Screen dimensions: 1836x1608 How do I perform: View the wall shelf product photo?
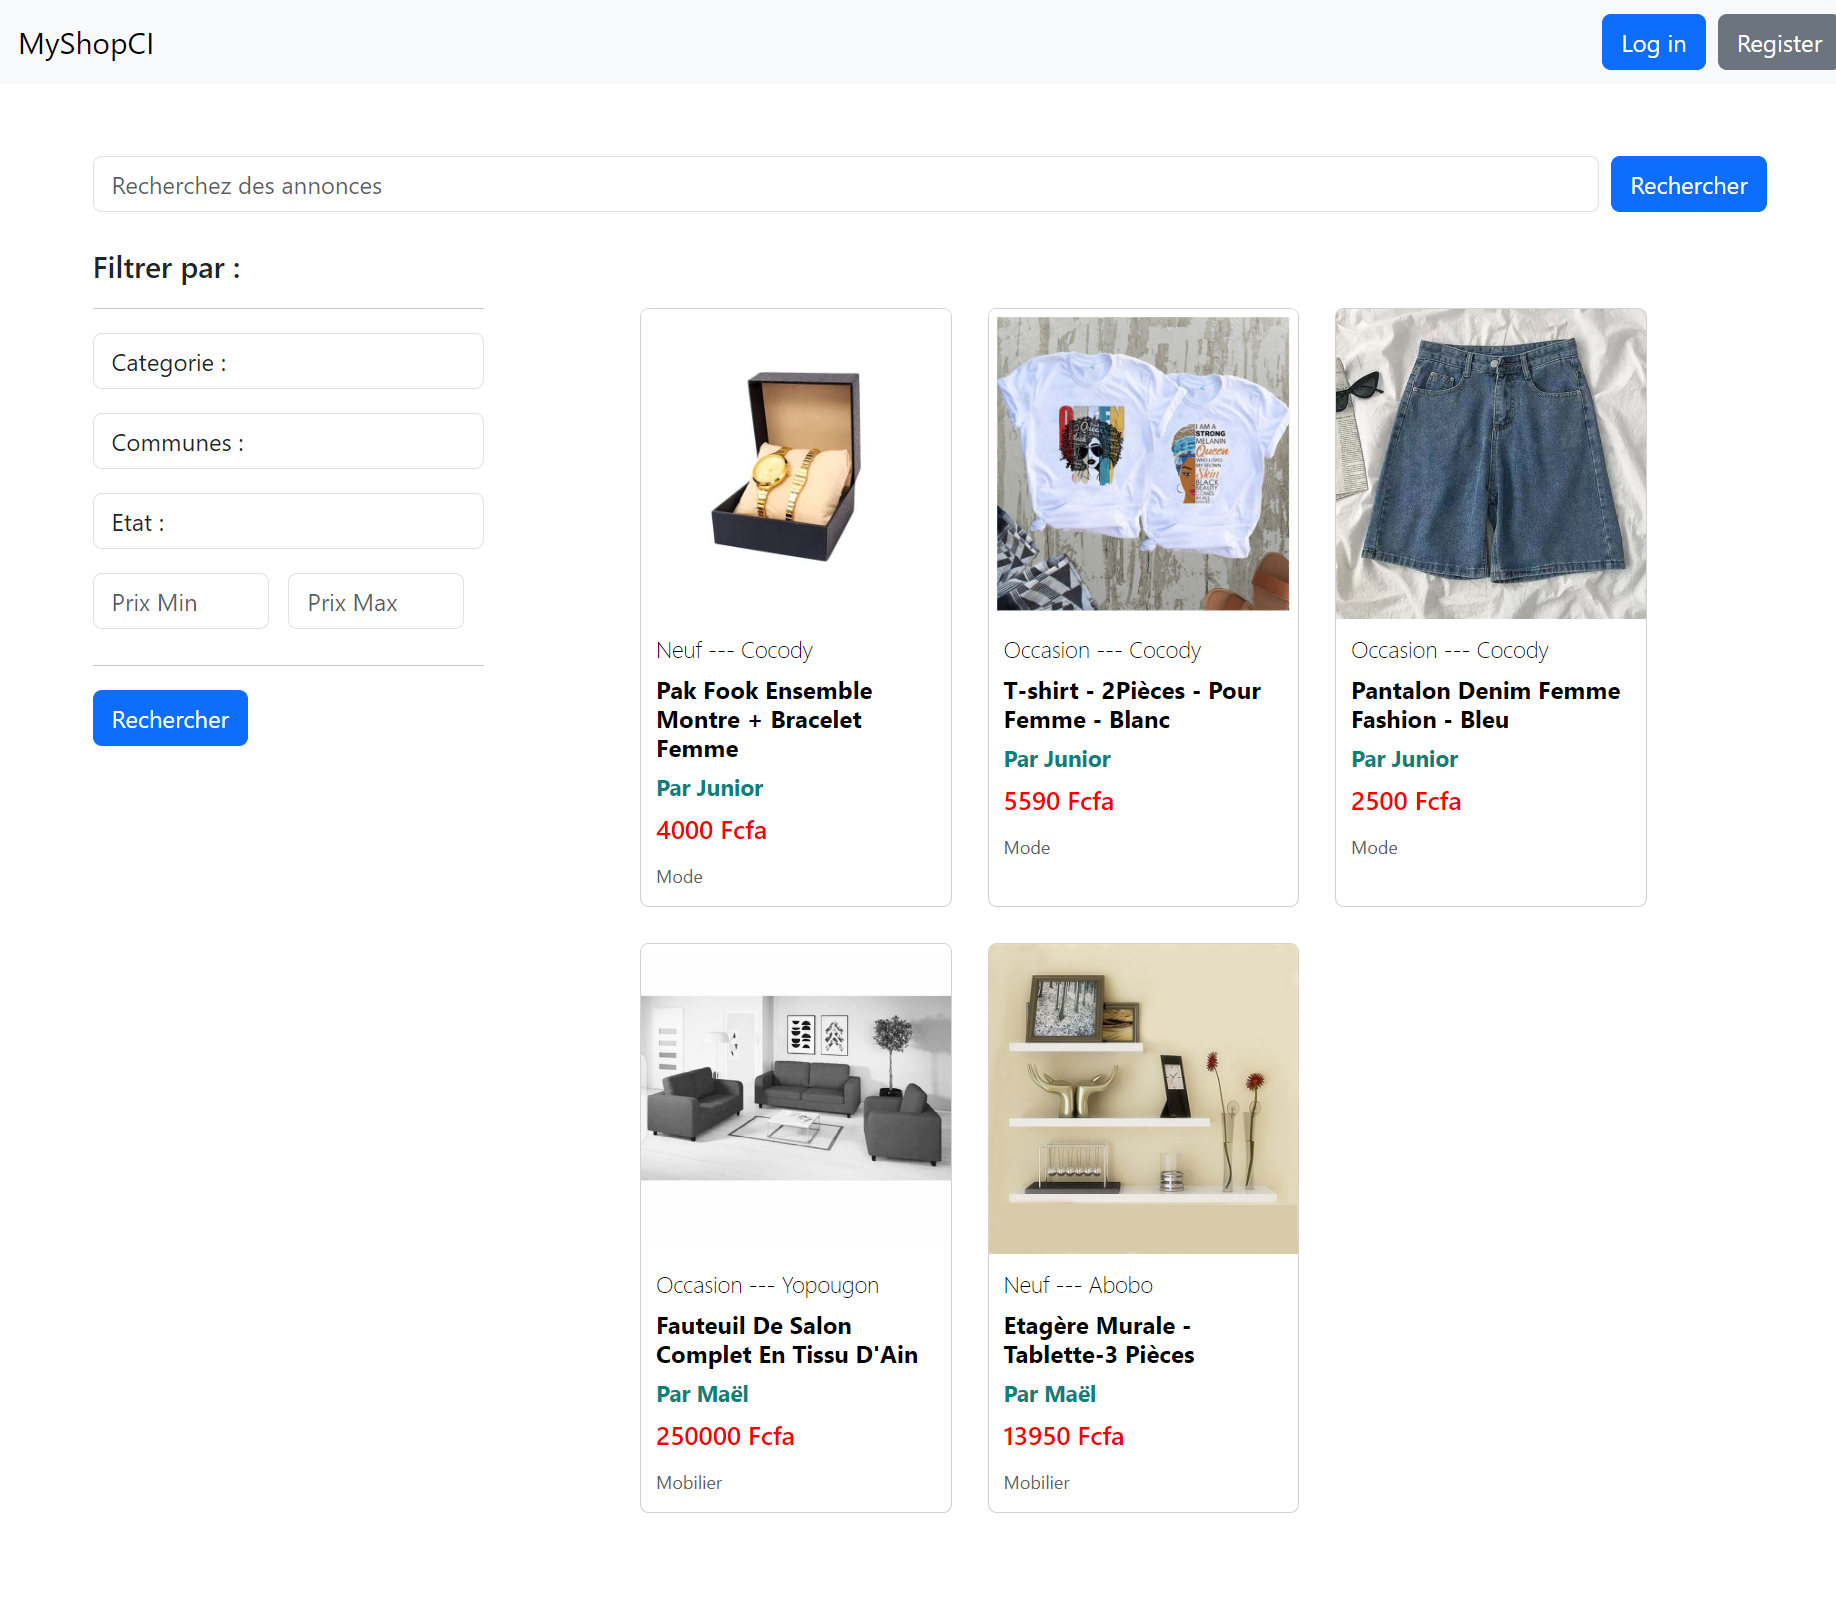click(1143, 1098)
